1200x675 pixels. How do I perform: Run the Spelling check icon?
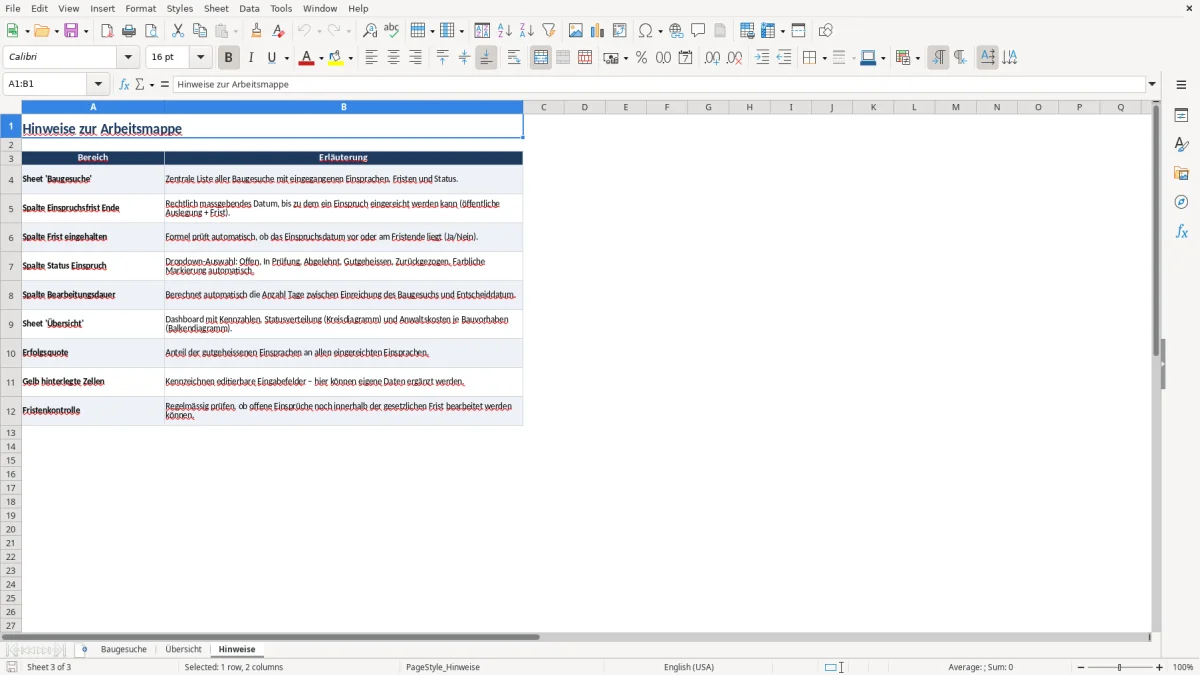tap(392, 31)
